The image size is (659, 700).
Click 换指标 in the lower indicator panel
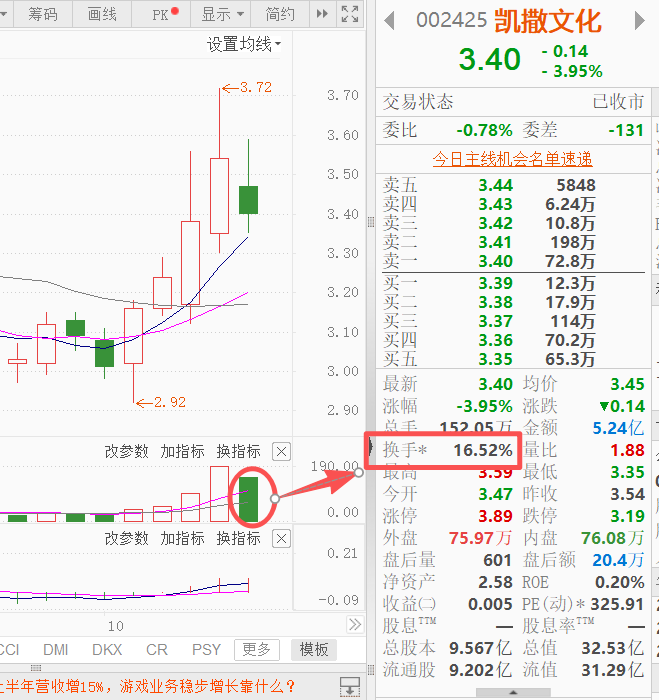click(x=238, y=539)
